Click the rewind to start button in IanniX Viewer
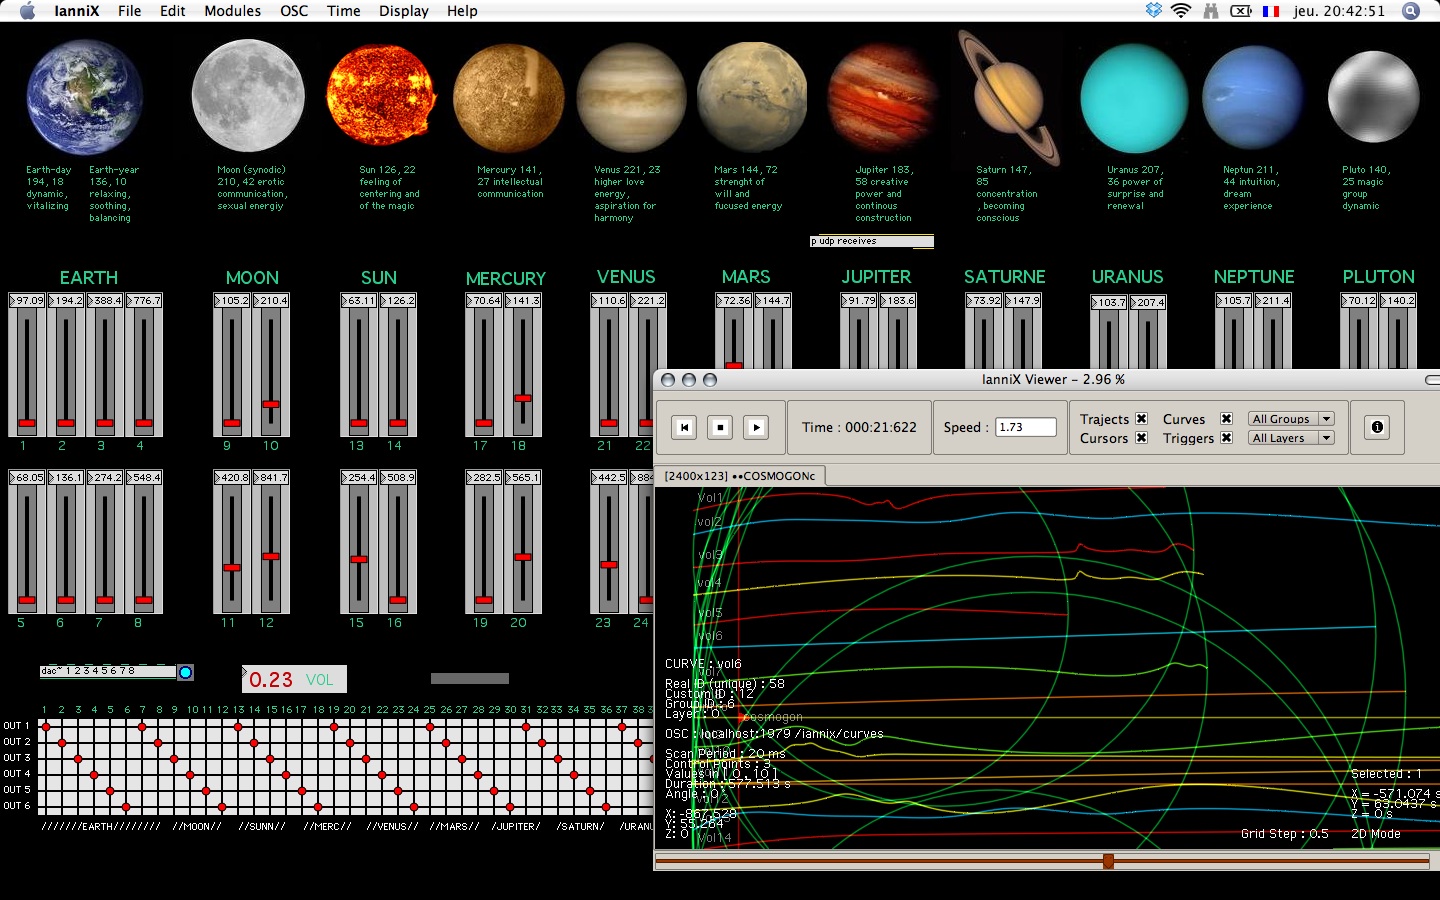The height and width of the screenshot is (900, 1440). [x=684, y=427]
